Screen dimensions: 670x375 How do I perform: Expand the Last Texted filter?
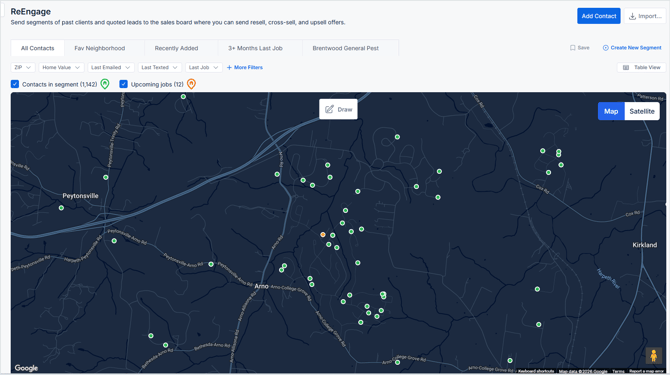tap(160, 67)
